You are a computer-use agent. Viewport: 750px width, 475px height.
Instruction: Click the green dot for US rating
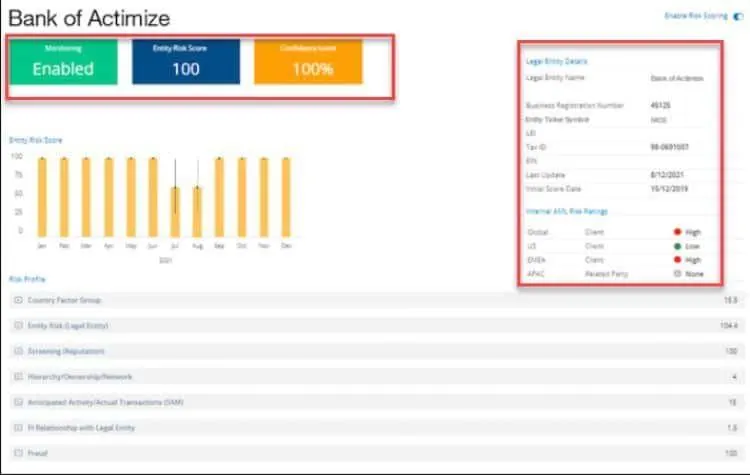677,246
